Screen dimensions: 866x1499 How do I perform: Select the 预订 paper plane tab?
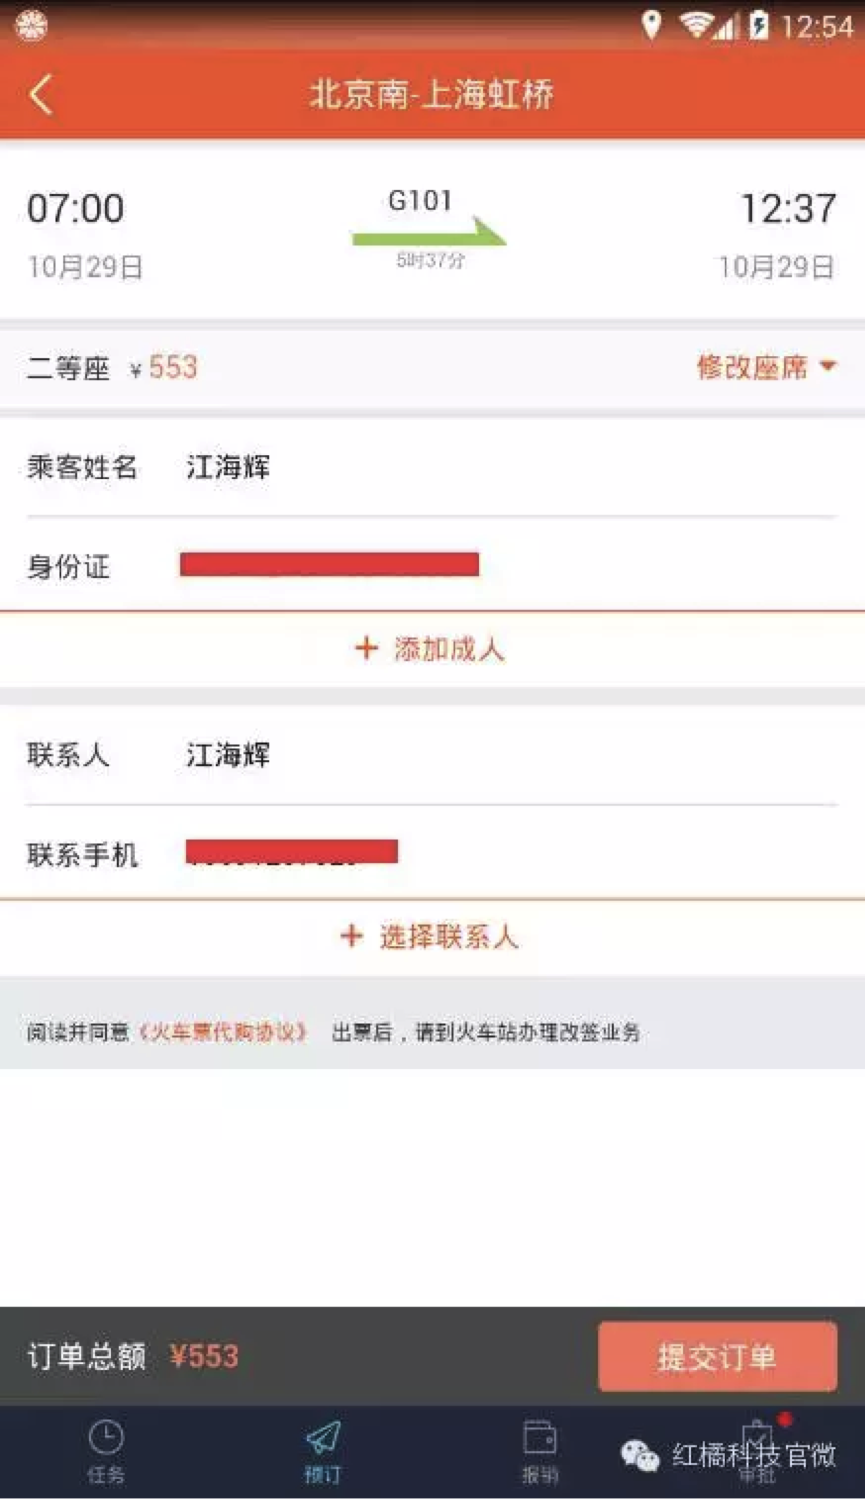pos(323,1451)
